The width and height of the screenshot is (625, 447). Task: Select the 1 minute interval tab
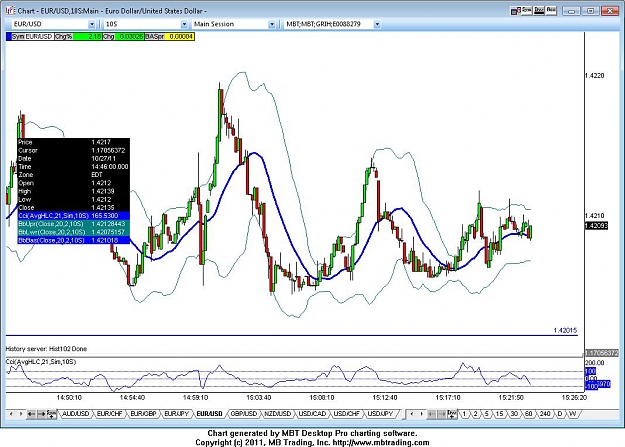(464, 414)
